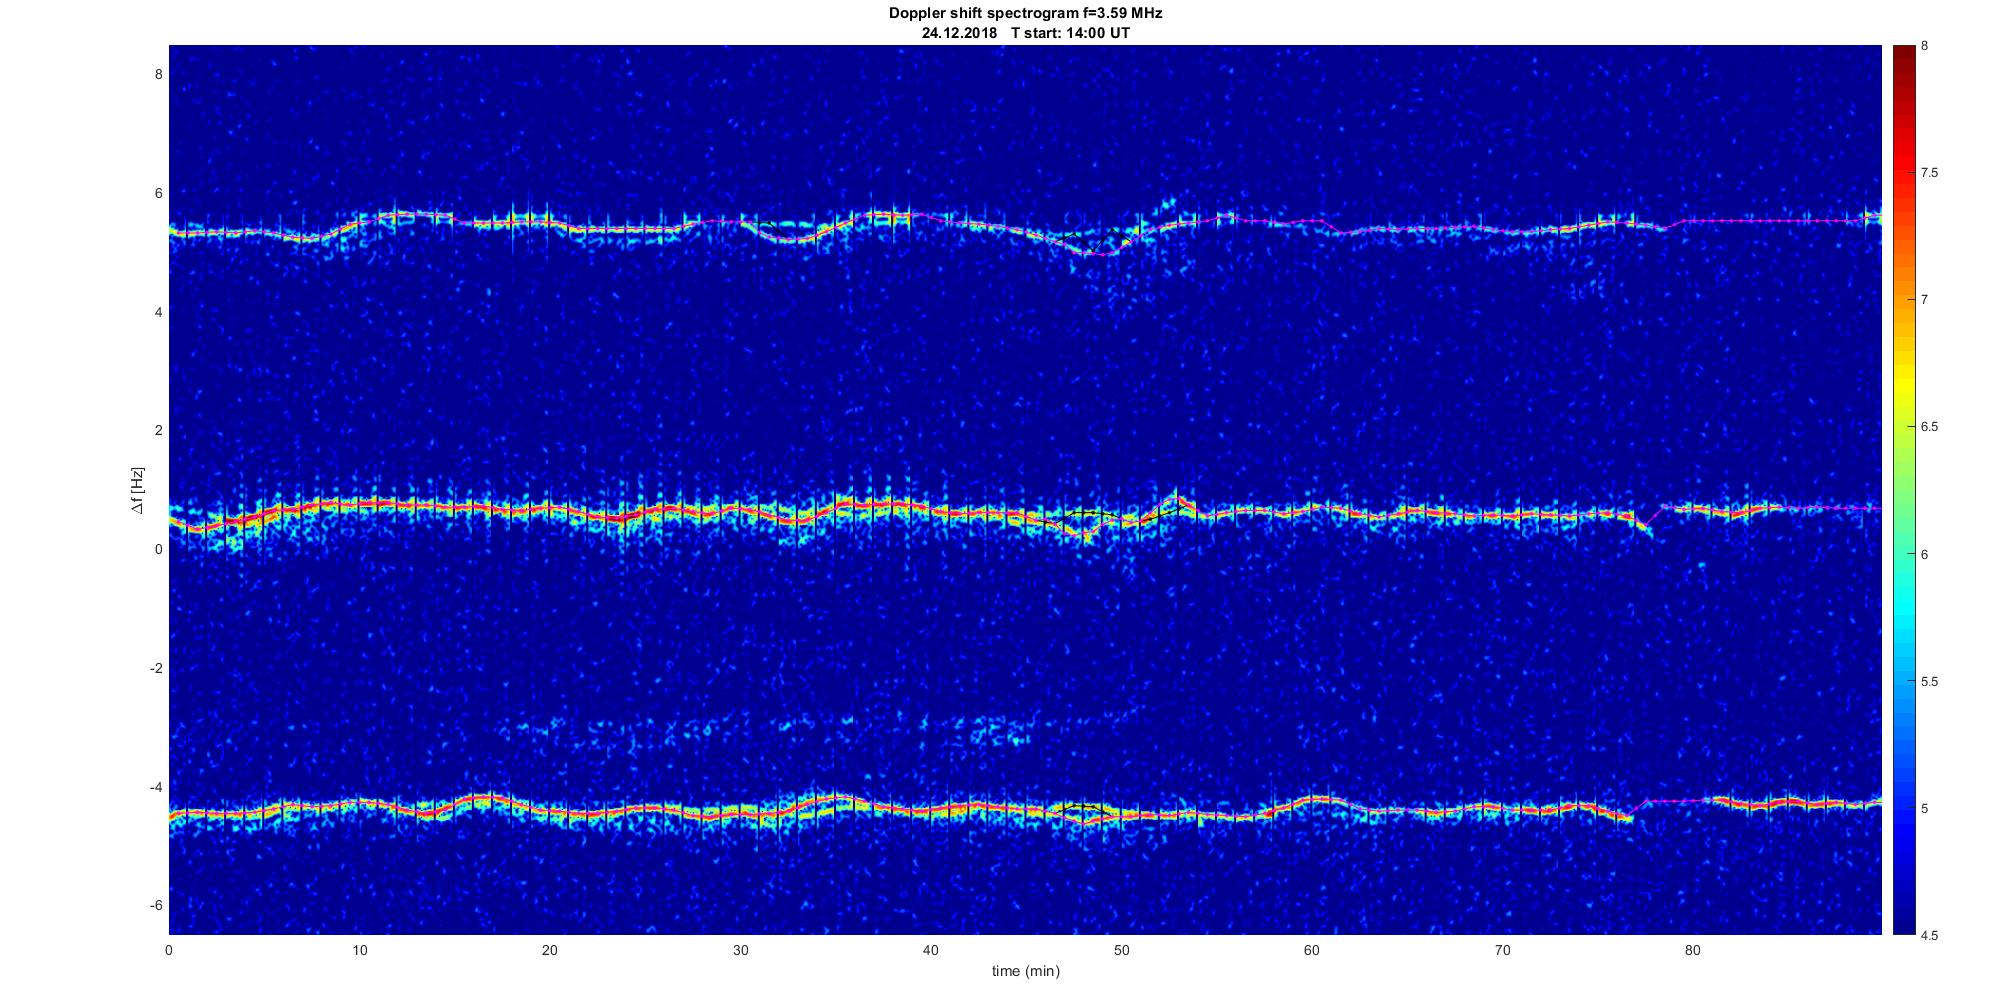Click the x-axis label 'time (min)'
2000x1003 pixels.
click(x=1025, y=971)
